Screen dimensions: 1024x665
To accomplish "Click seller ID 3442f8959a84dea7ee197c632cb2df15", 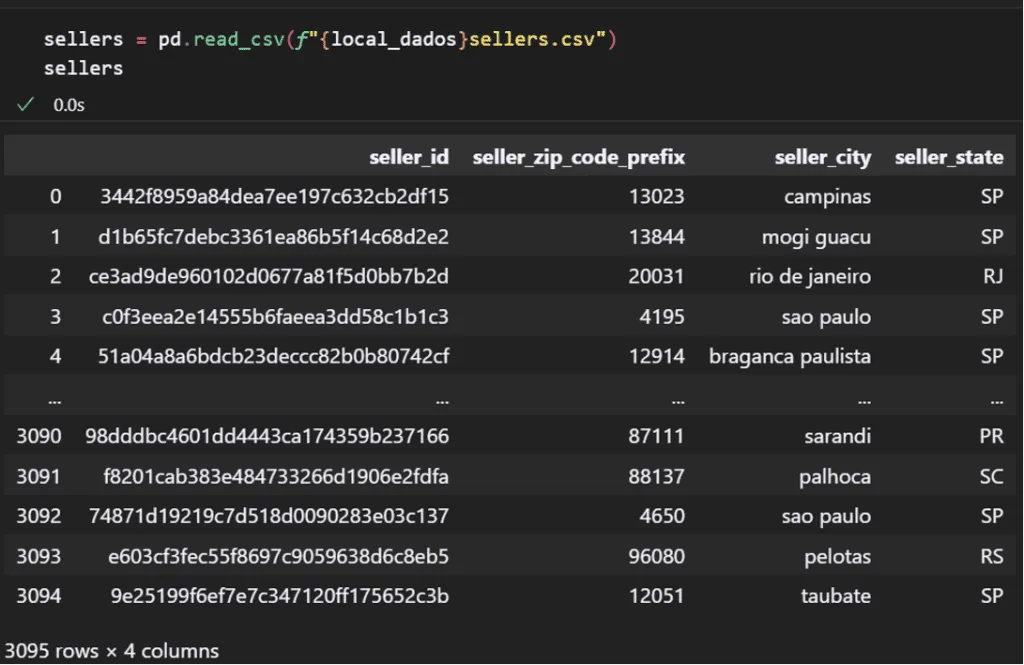I will pos(274,197).
